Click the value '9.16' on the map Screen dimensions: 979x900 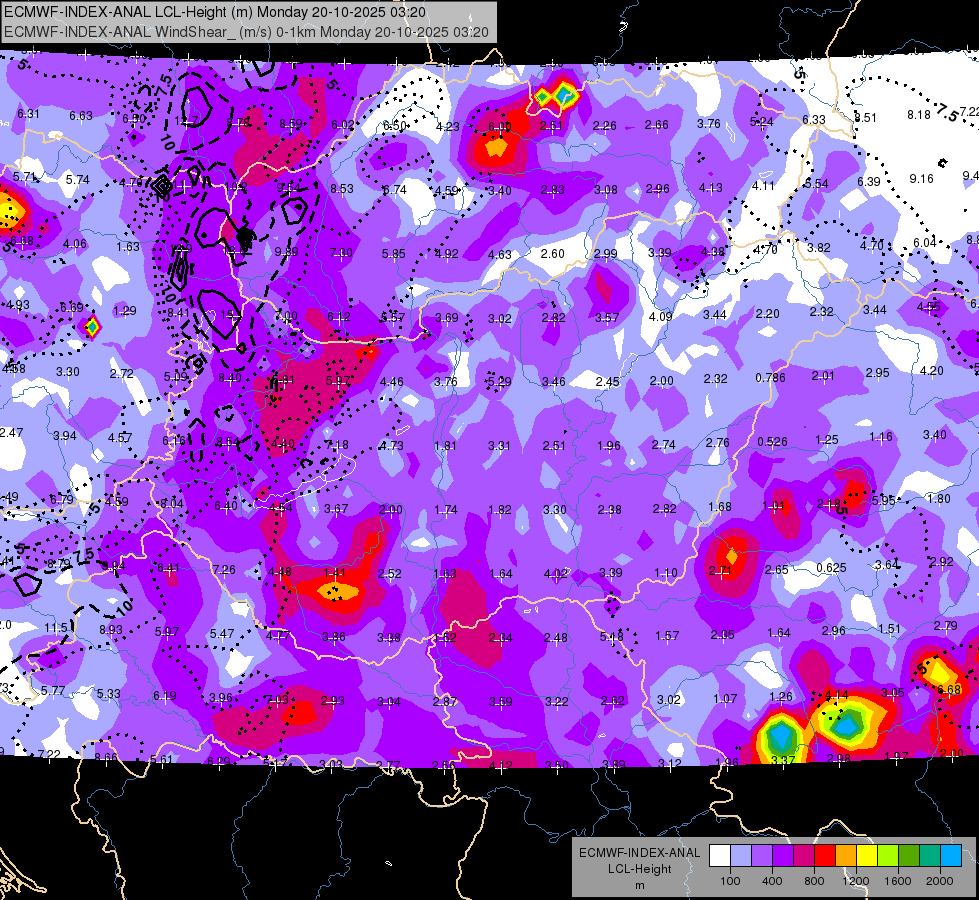tap(922, 179)
